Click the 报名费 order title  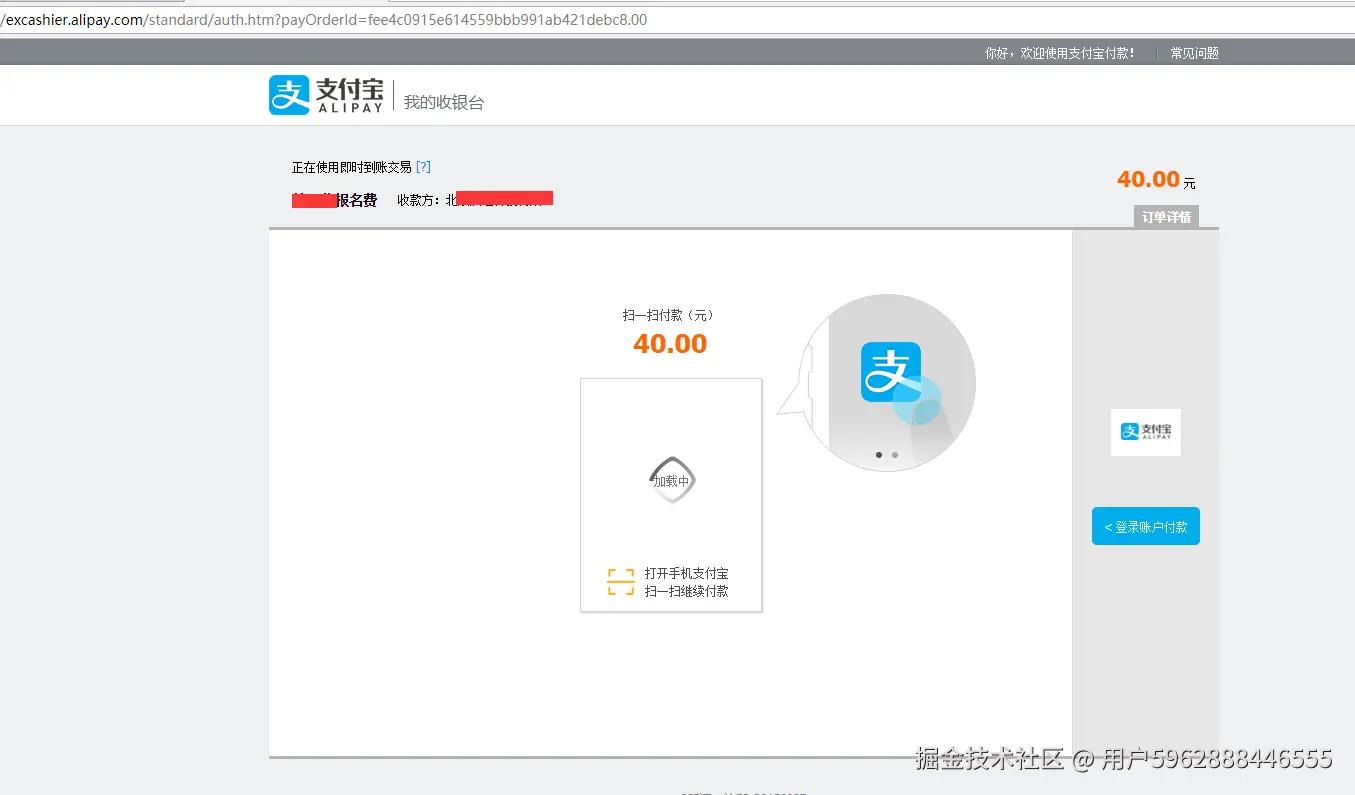pyautogui.click(x=356, y=200)
